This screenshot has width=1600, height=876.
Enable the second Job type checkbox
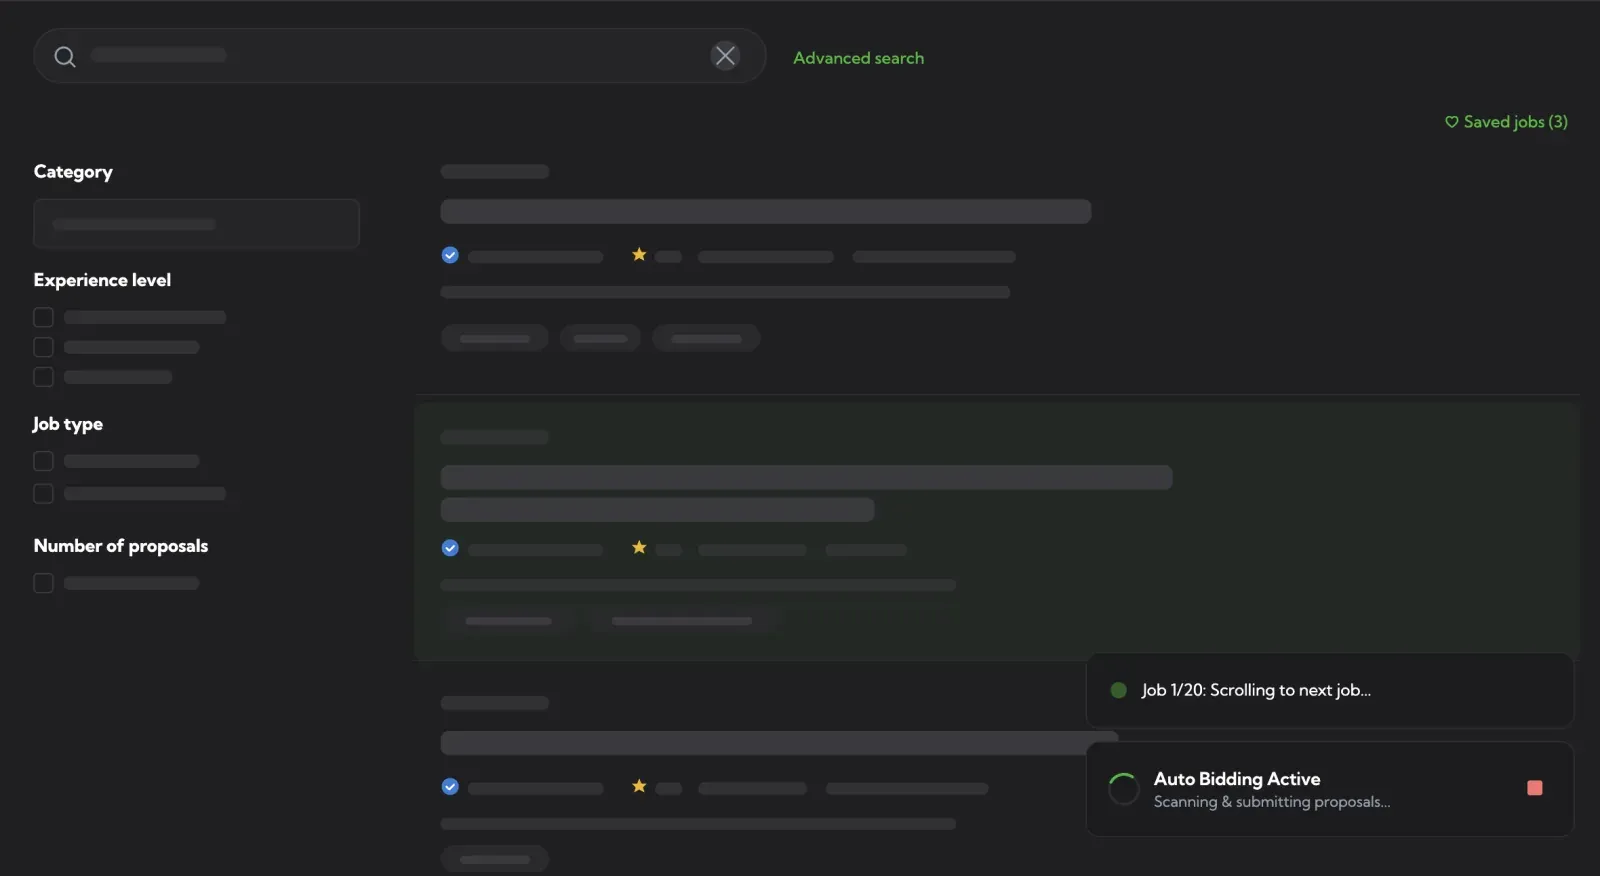[x=43, y=493]
